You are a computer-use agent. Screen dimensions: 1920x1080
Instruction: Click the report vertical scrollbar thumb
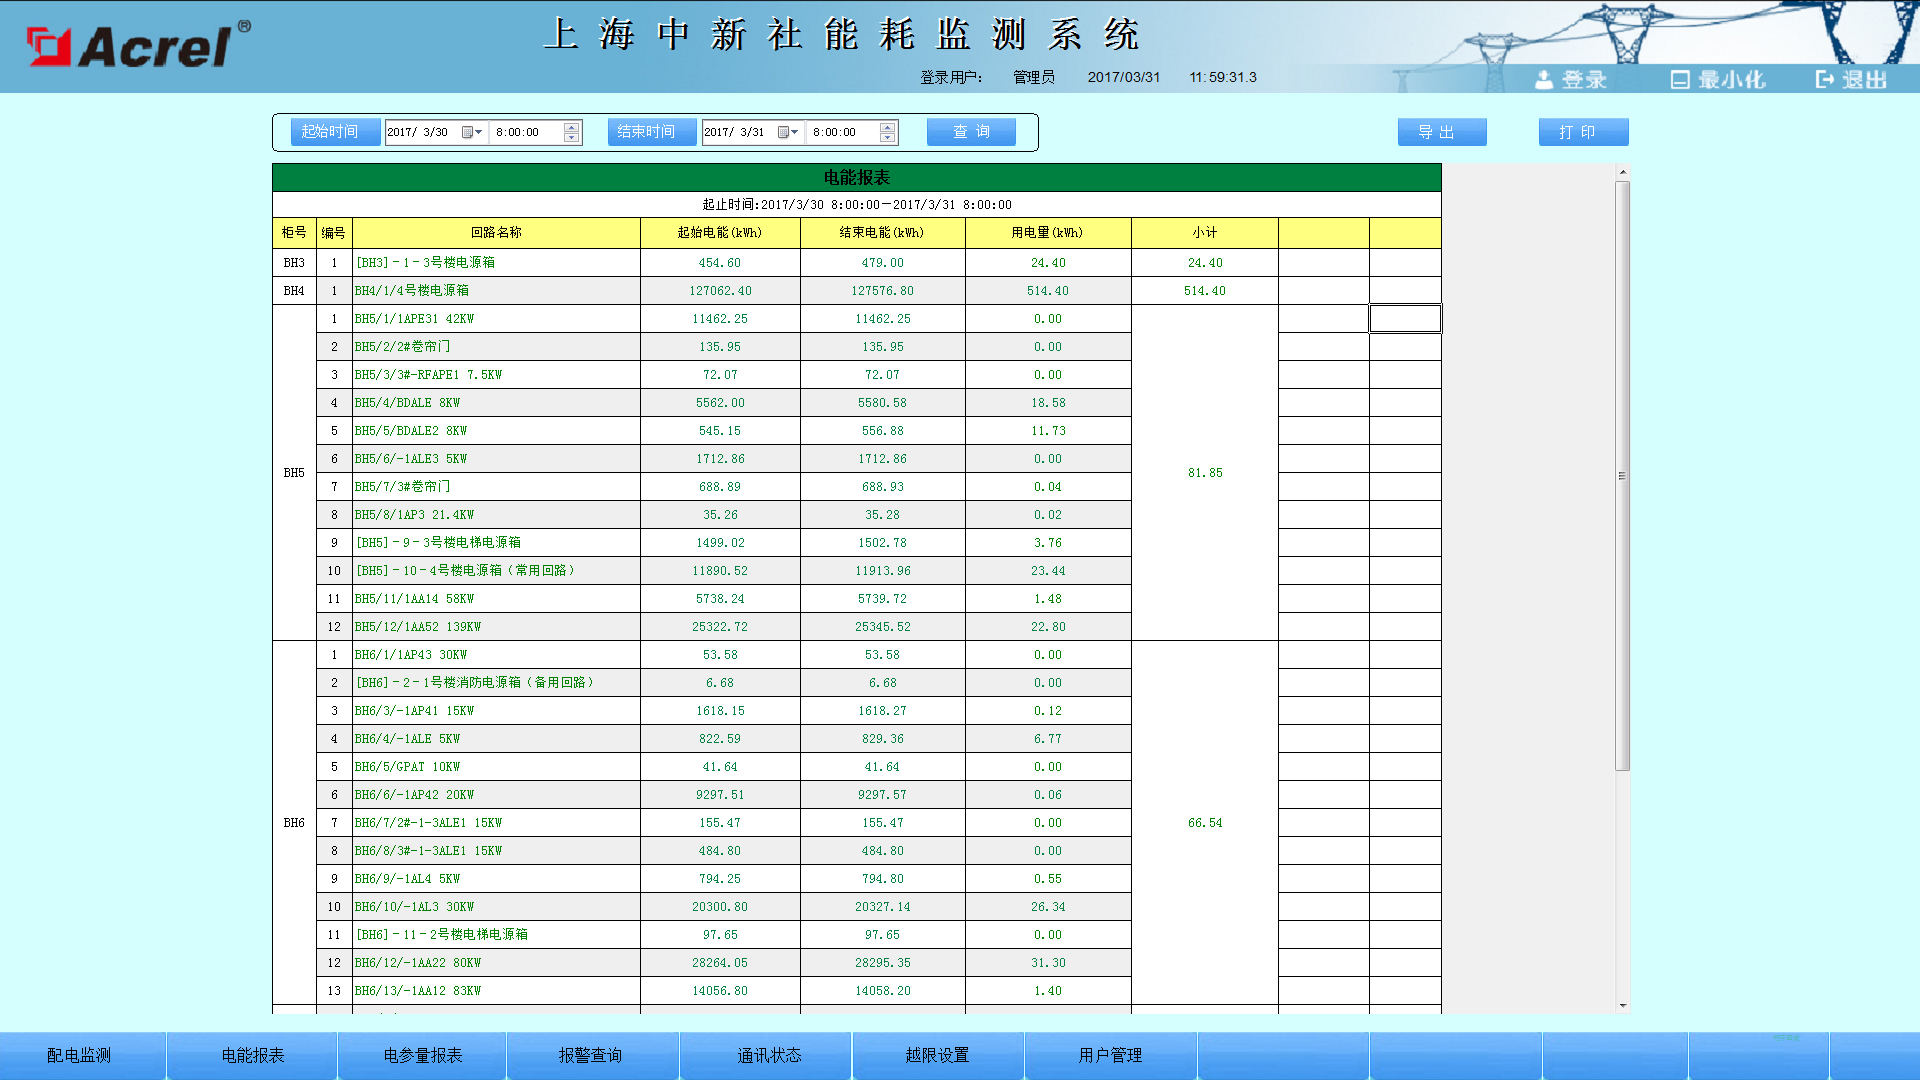tap(1622, 475)
